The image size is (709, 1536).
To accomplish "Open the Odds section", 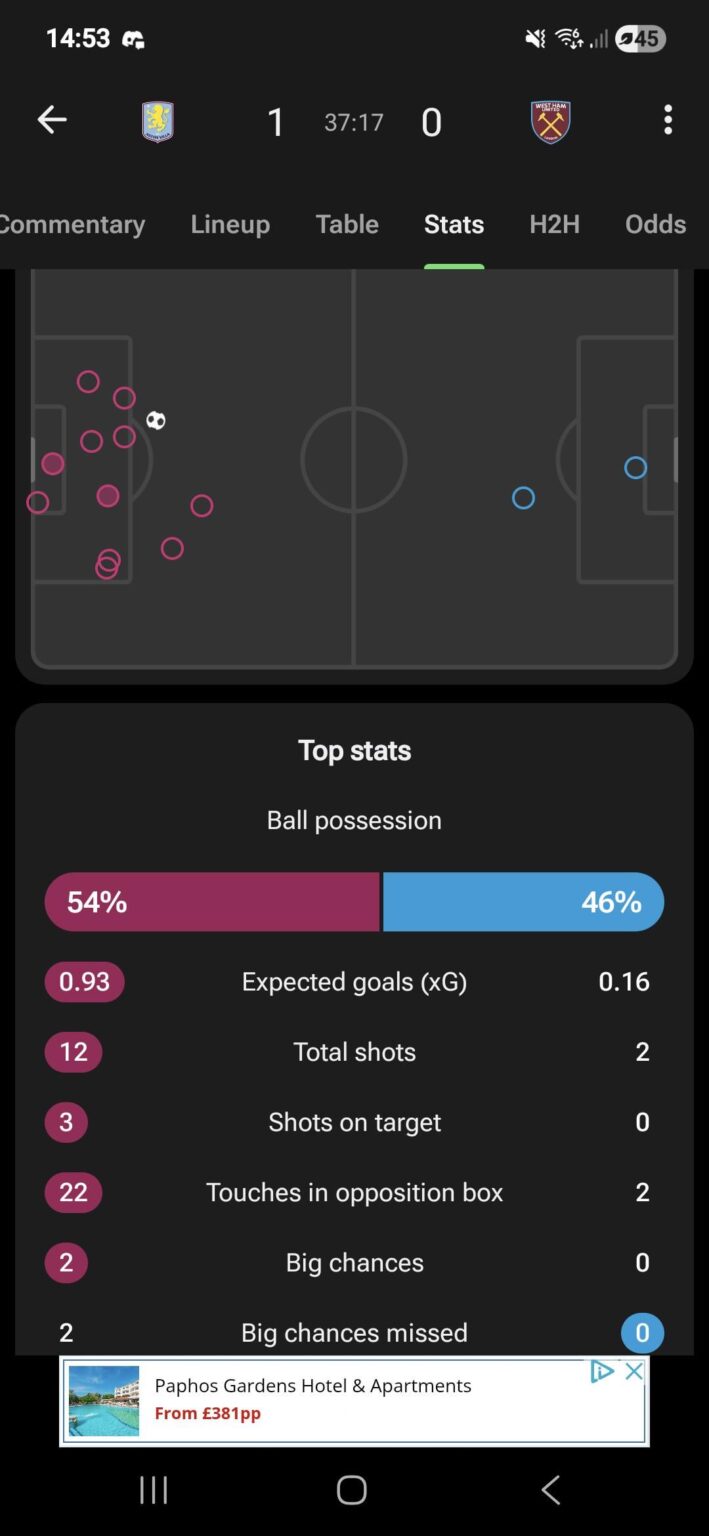I will point(655,224).
